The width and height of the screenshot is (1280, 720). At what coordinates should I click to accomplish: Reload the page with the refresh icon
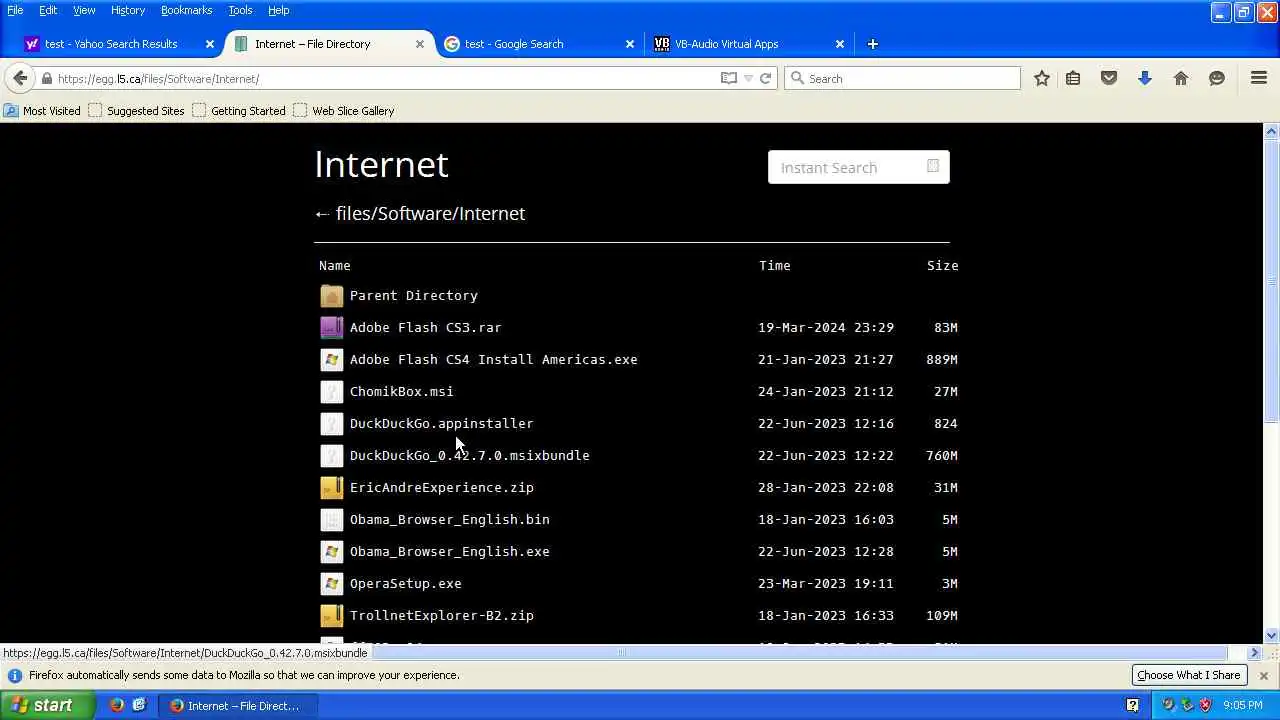[x=765, y=78]
